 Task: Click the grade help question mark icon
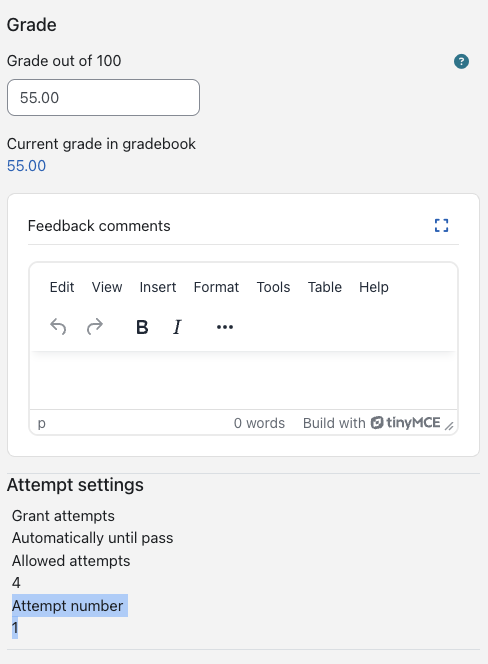coord(461,61)
